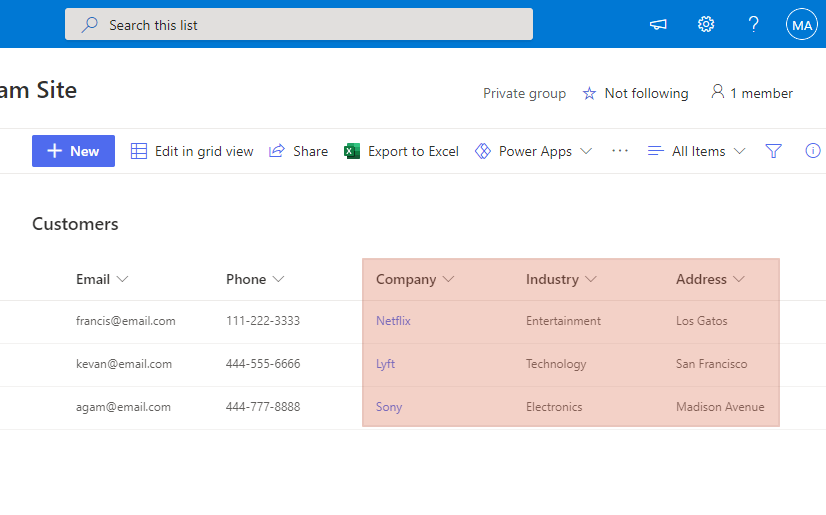The width and height of the screenshot is (826, 515).
Task: Click the Electronics industry cell
Action: [x=554, y=407]
